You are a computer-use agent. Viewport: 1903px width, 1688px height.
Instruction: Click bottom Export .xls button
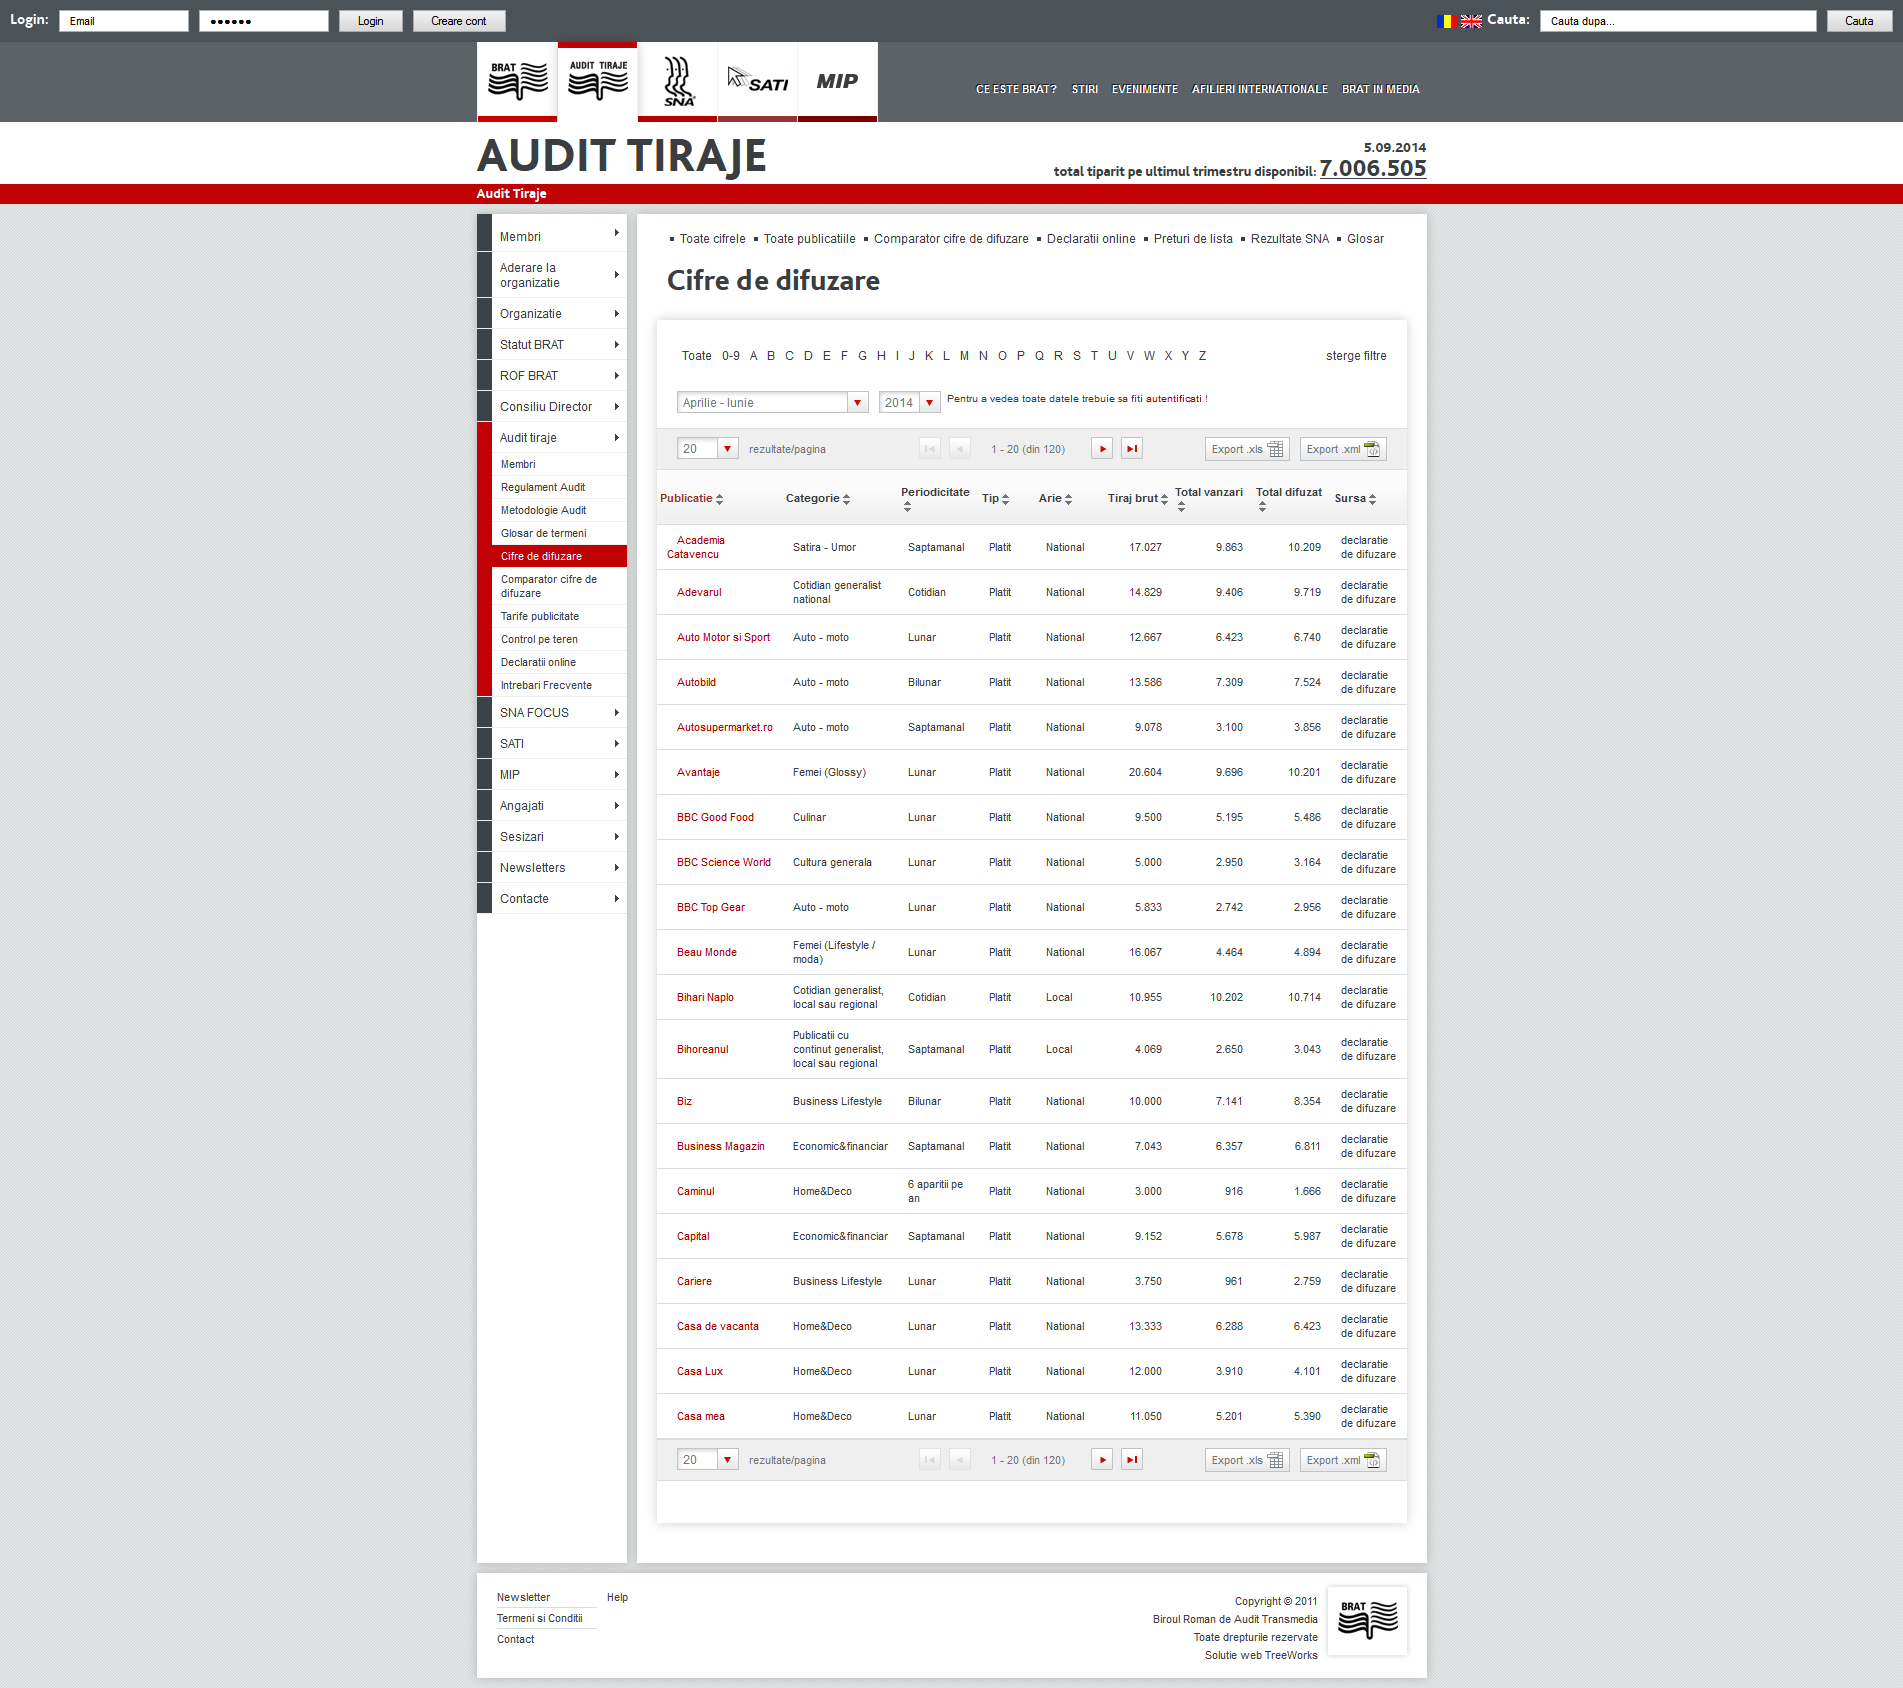[1247, 1460]
